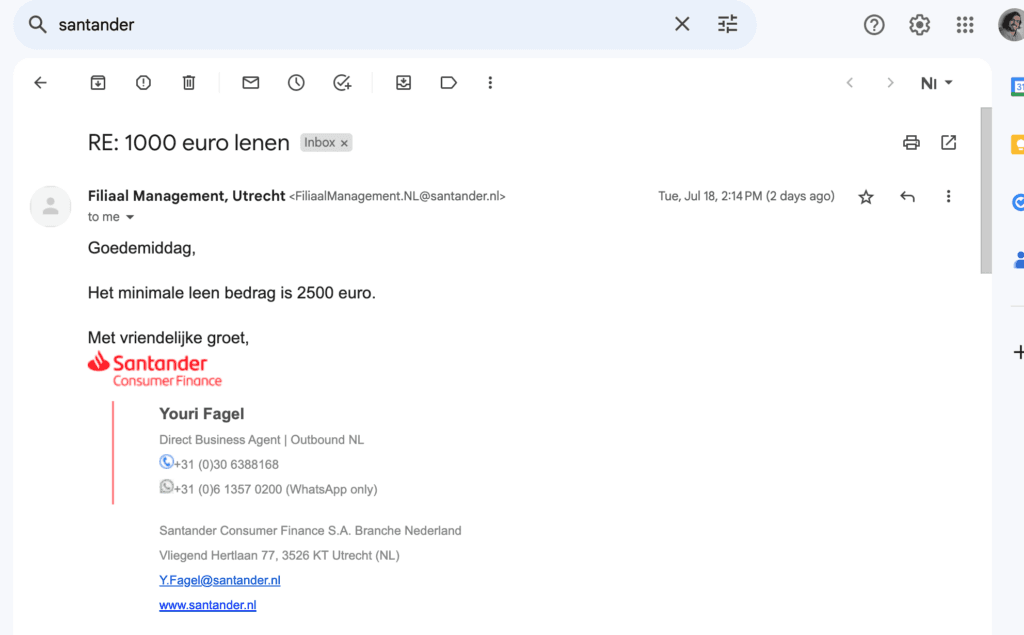This screenshot has height=635, width=1024.
Task: Remove the Inbox label from conversation
Action: [x=344, y=143]
